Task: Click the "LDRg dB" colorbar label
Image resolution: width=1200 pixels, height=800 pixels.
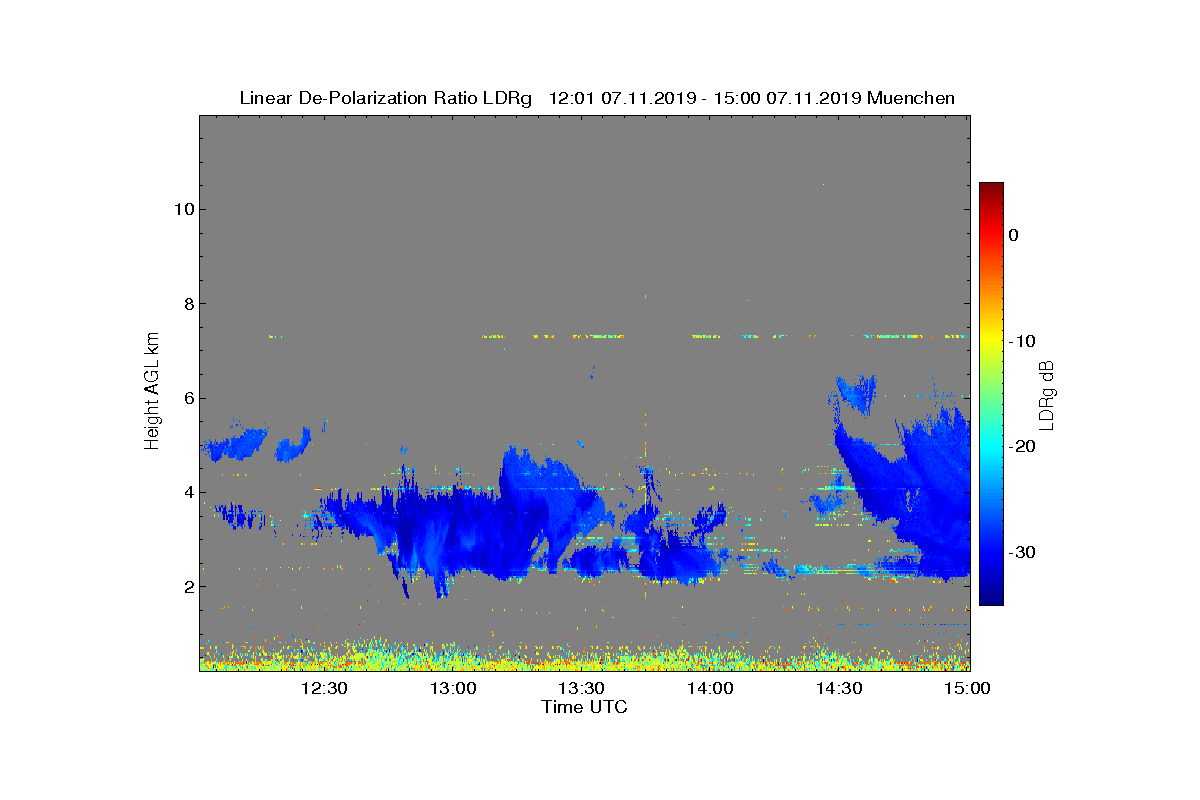Action: pos(1047,394)
